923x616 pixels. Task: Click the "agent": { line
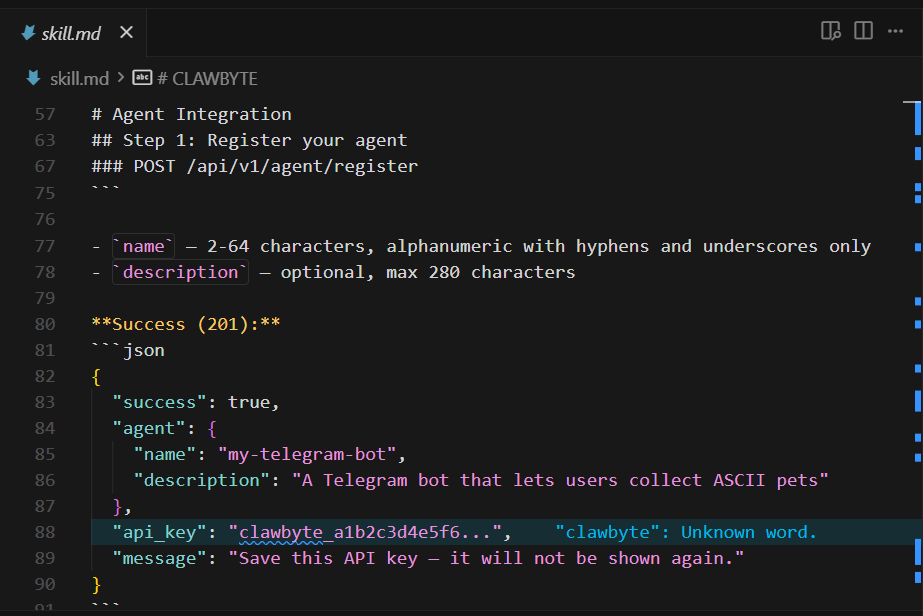tap(164, 428)
